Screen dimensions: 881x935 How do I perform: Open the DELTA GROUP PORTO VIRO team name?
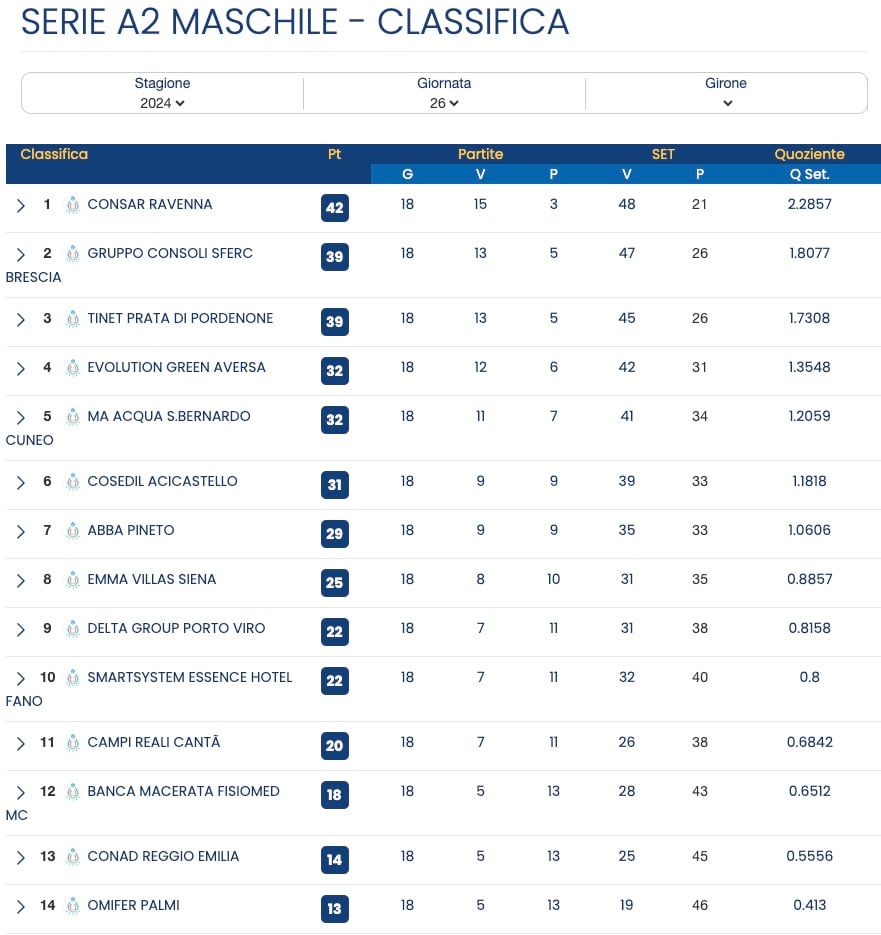click(176, 627)
